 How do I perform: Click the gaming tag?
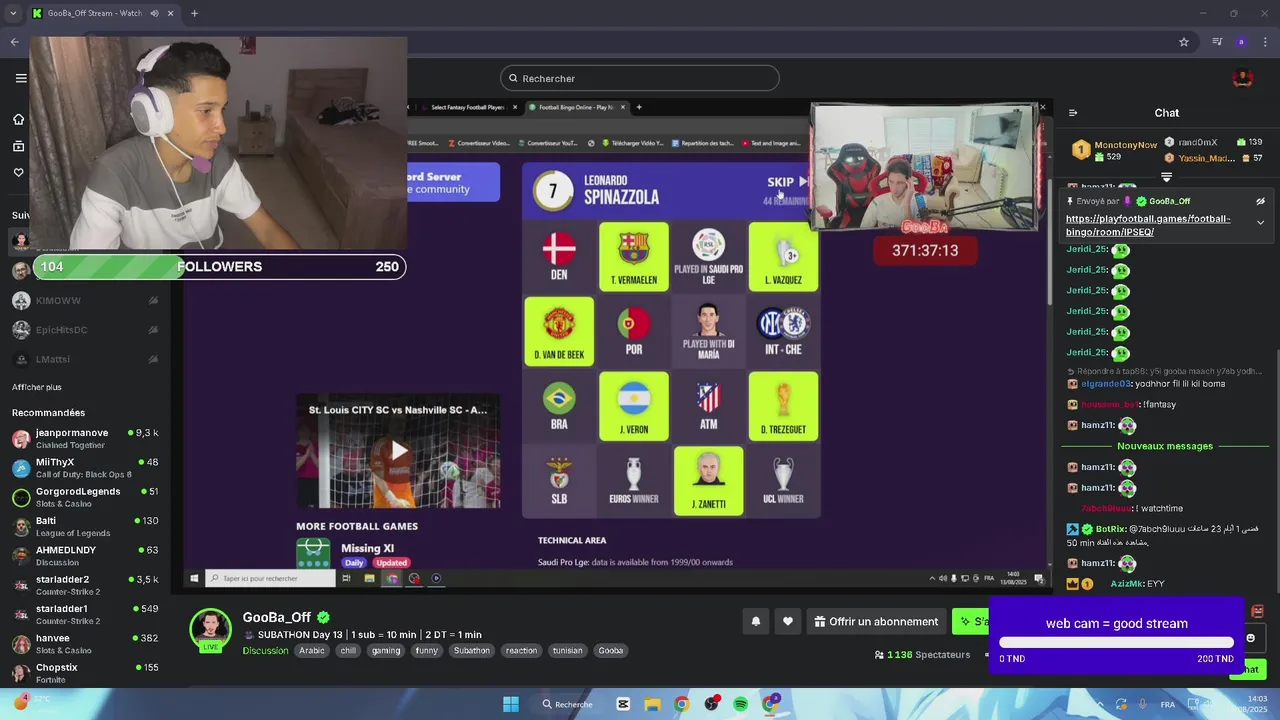click(386, 650)
